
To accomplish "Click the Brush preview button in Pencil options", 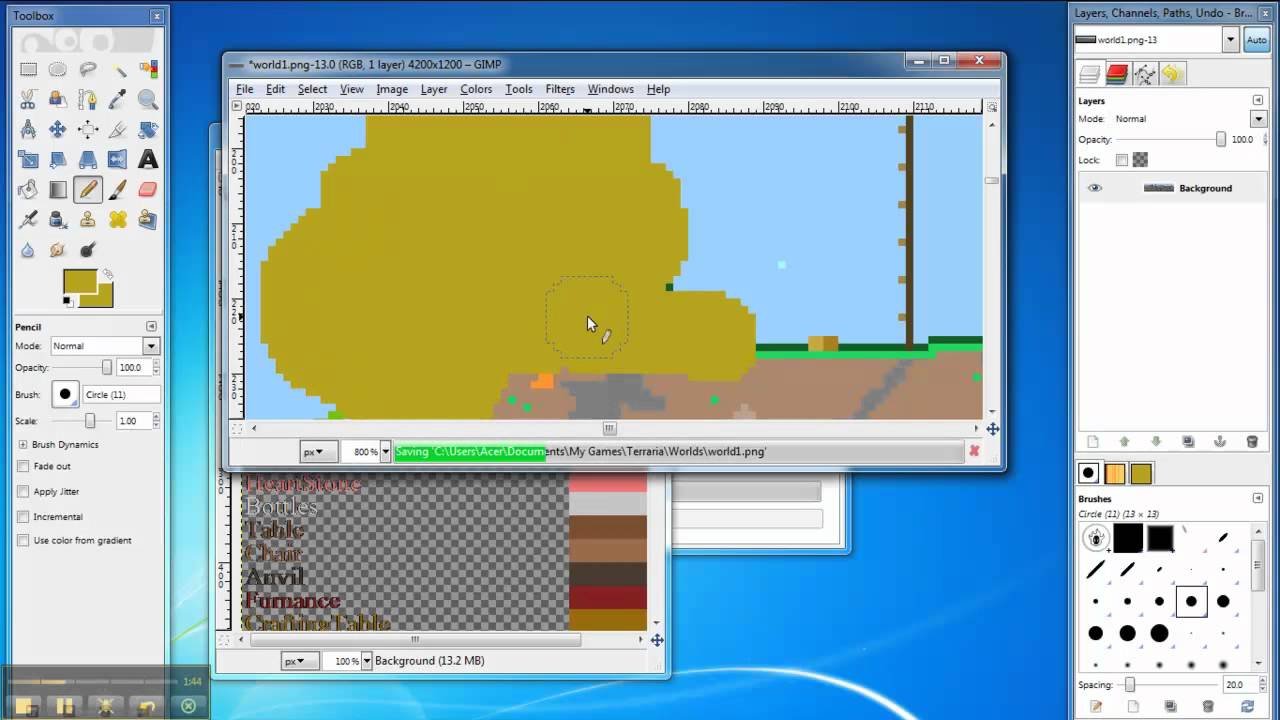I will (65, 394).
